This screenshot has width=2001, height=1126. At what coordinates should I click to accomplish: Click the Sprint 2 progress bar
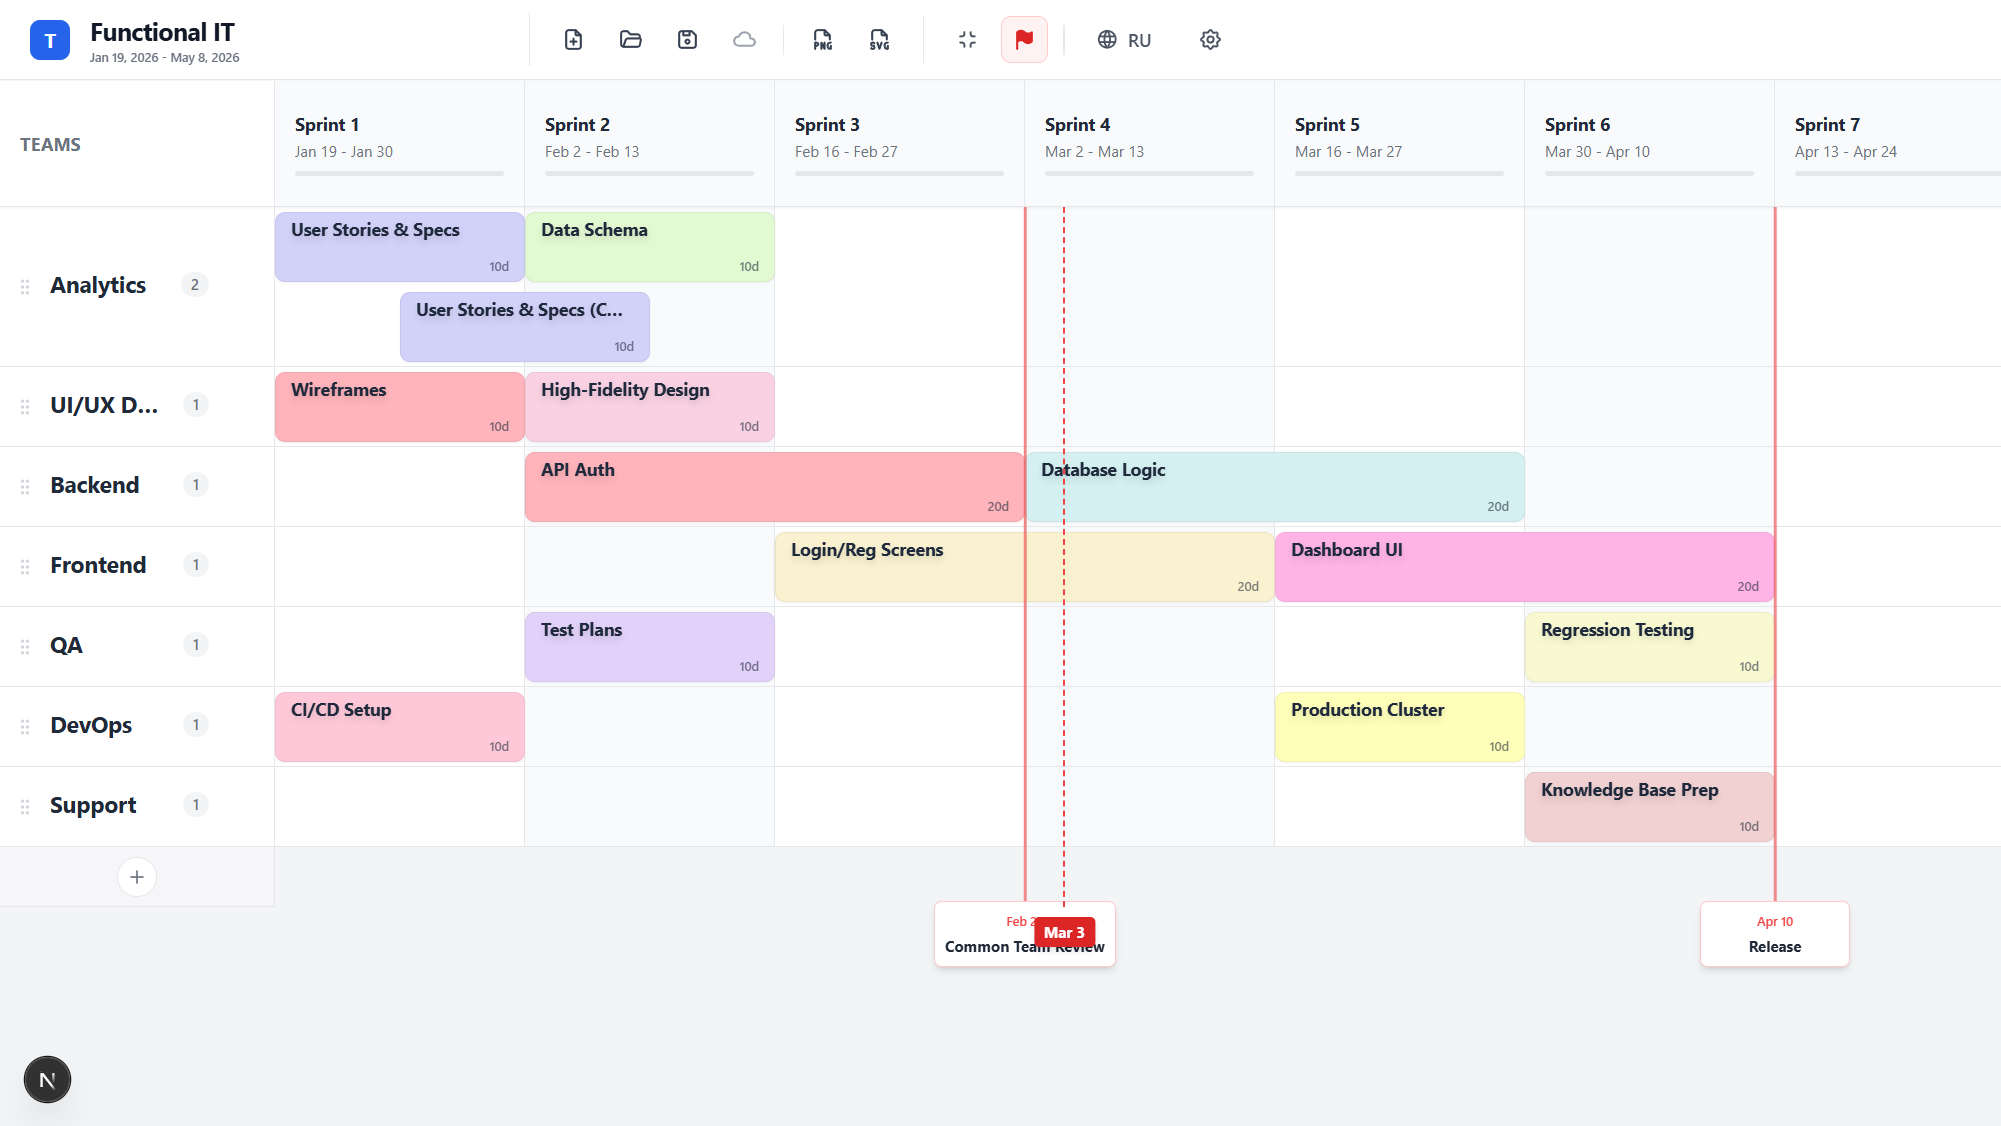tap(649, 174)
